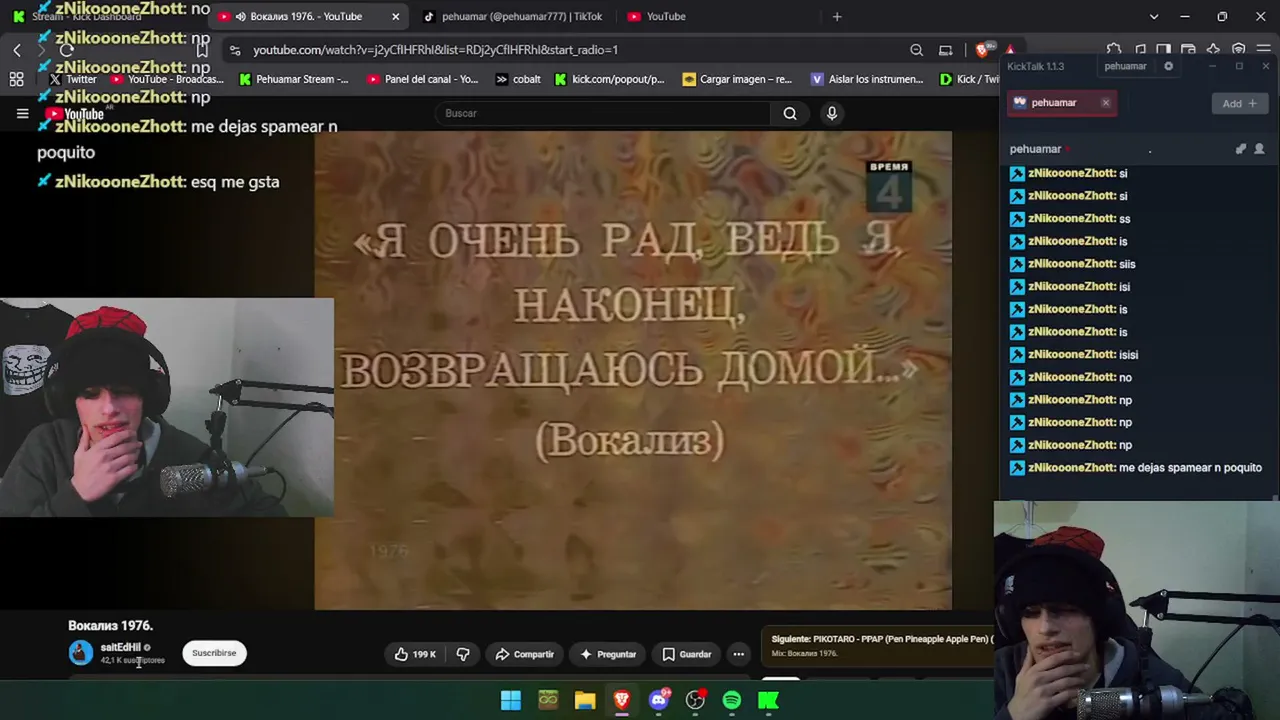This screenshot has height=720, width=1280.
Task: Open Spotify from the taskbar
Action: click(x=732, y=700)
